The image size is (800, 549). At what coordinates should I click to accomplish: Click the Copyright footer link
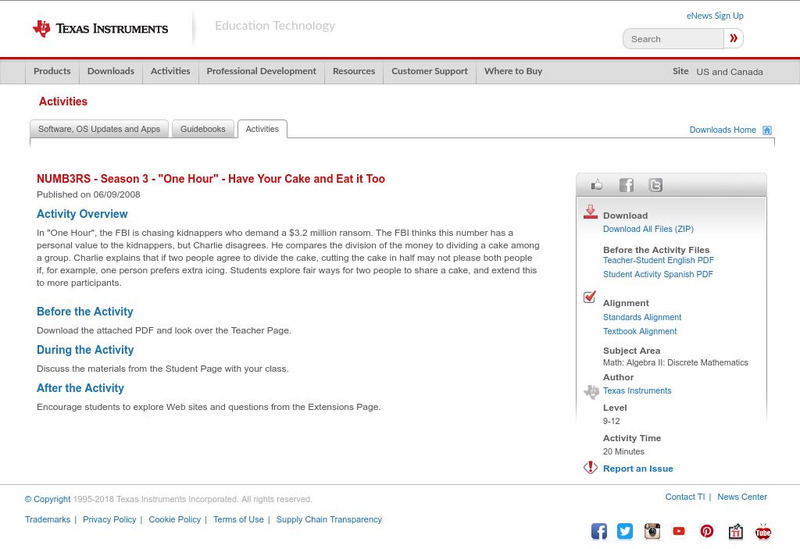pos(47,499)
